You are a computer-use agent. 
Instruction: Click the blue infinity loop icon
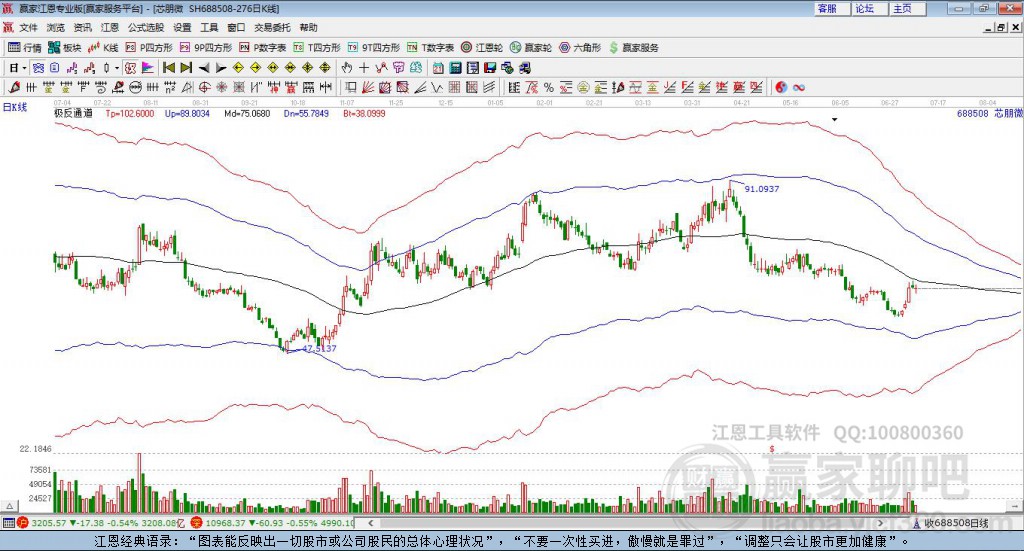(799, 87)
